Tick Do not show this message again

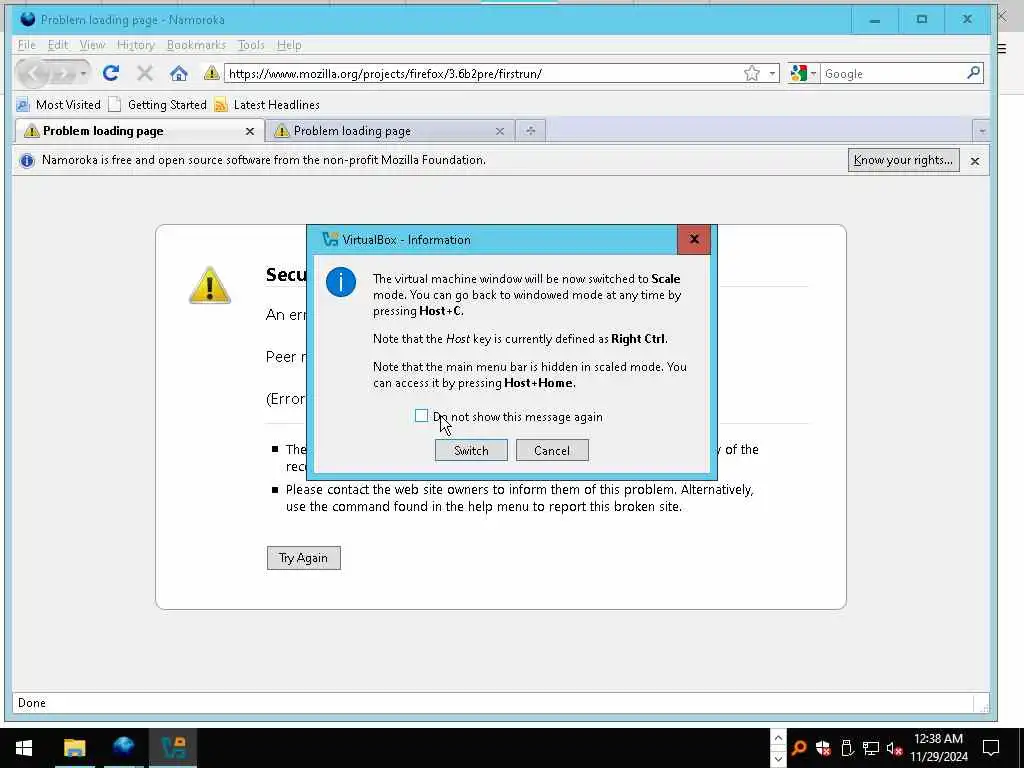[421, 416]
